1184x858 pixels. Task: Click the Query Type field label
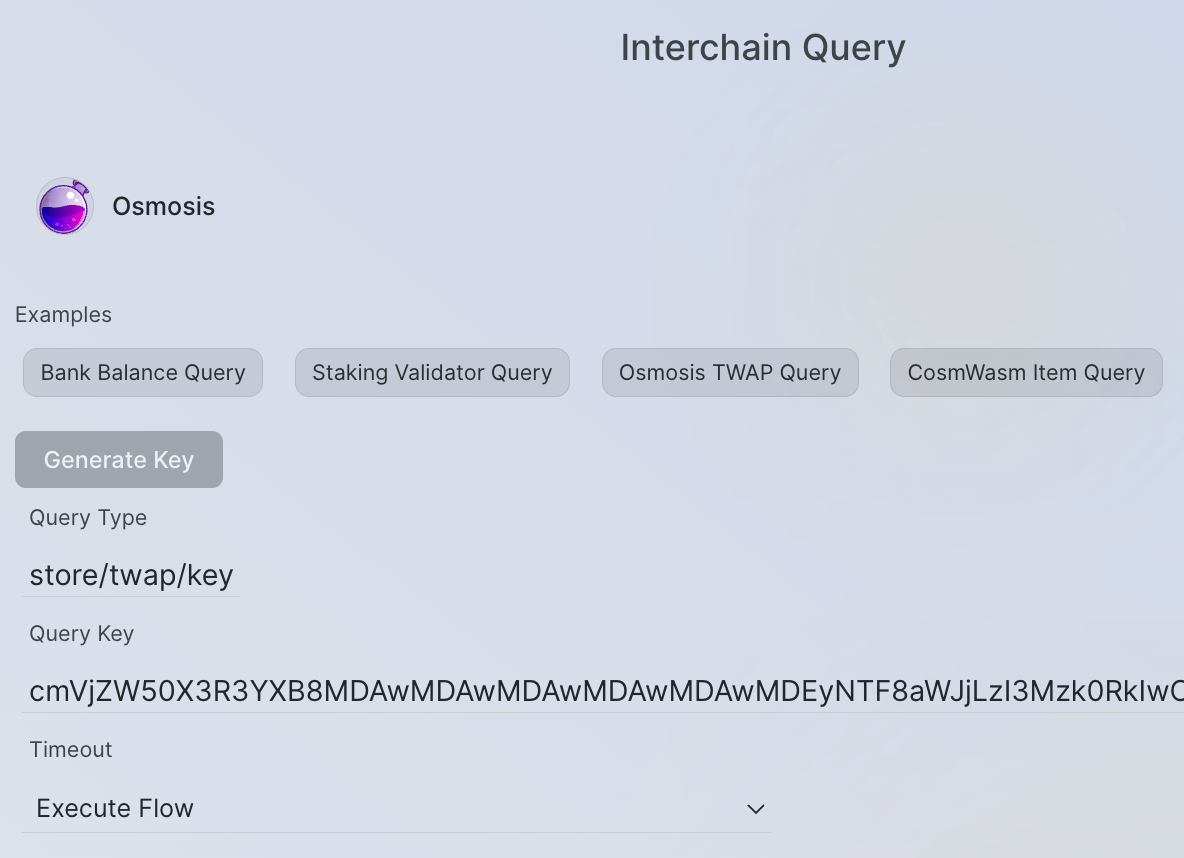88,518
